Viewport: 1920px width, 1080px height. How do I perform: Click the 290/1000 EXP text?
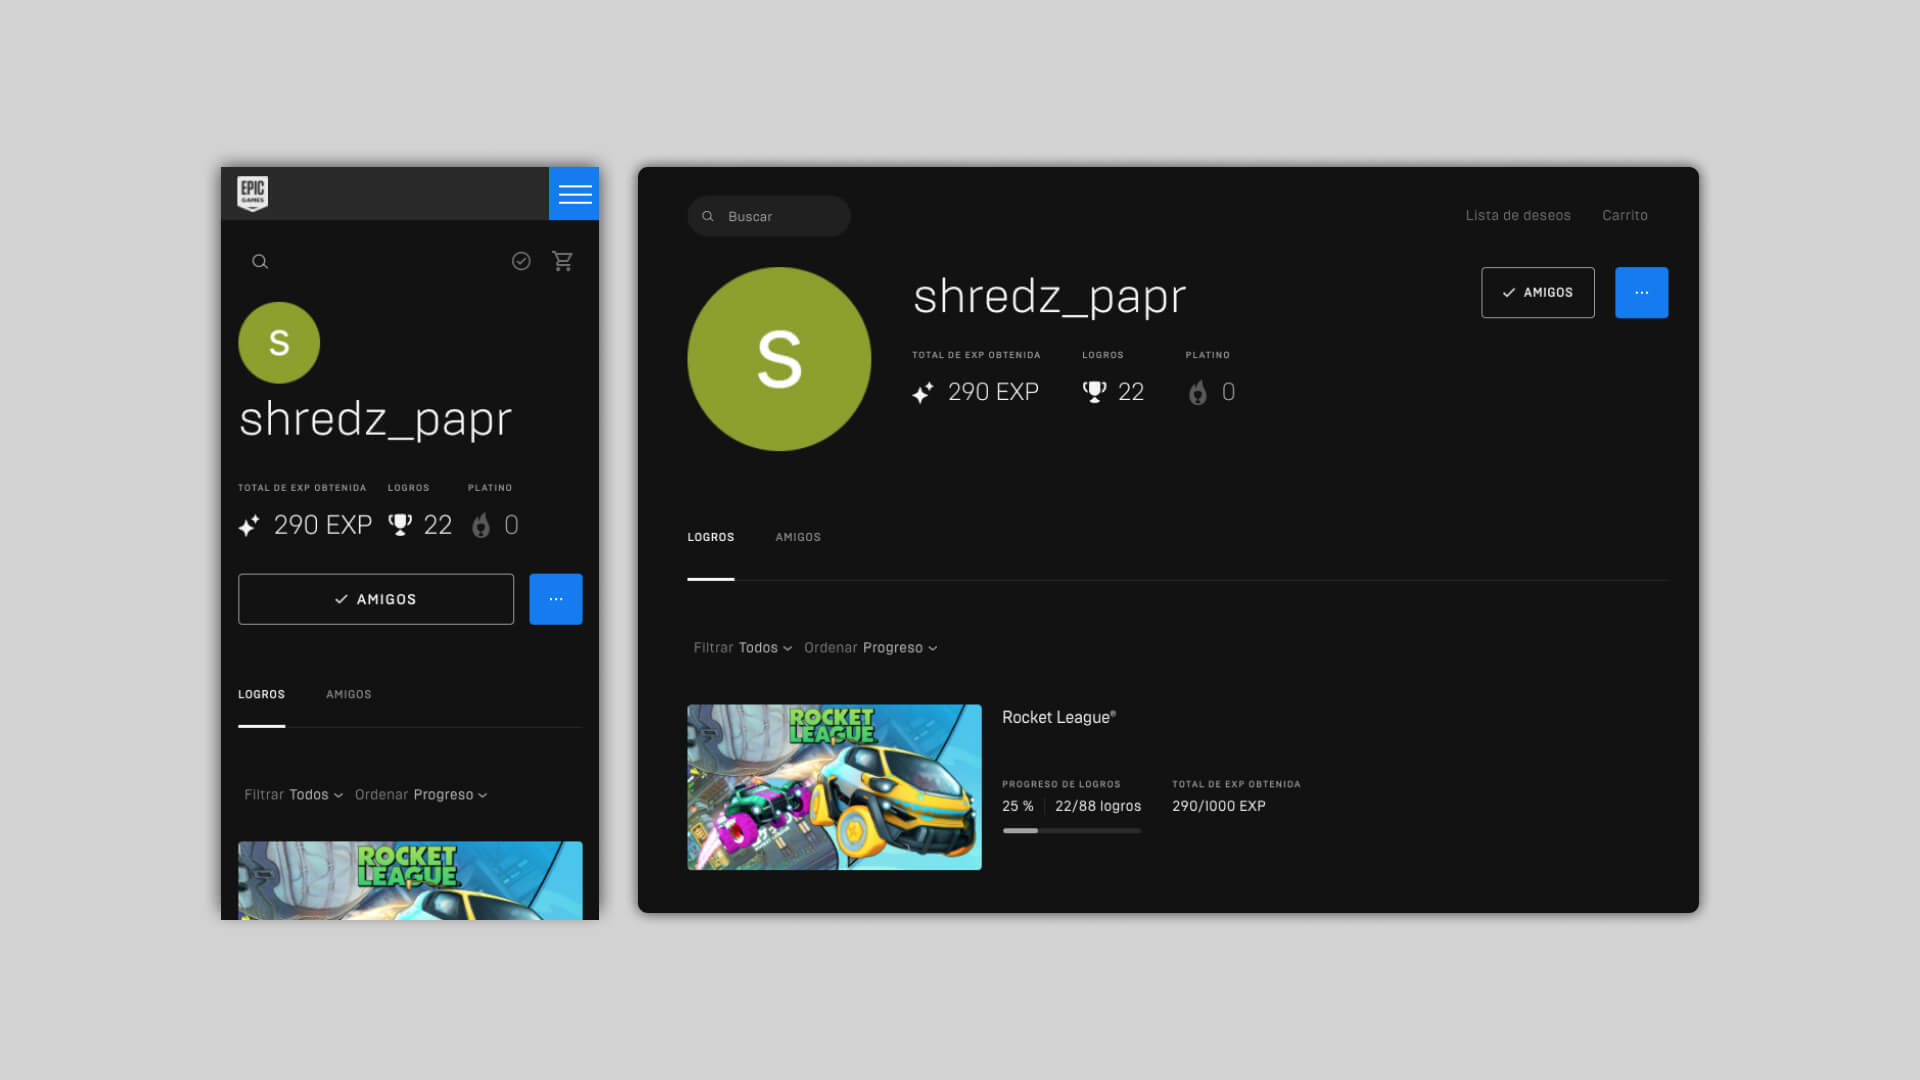(x=1219, y=806)
